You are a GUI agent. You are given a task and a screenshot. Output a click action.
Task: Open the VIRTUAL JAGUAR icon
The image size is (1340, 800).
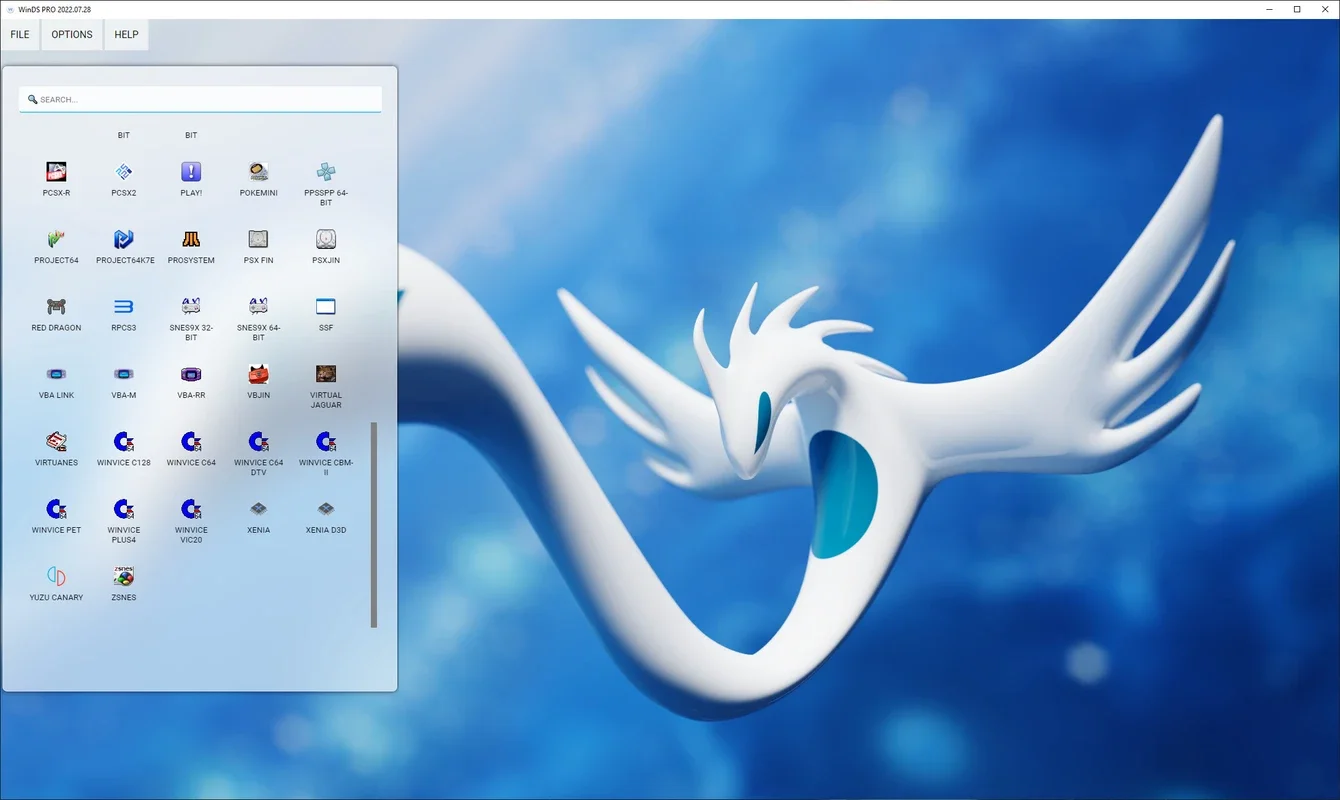coord(326,374)
